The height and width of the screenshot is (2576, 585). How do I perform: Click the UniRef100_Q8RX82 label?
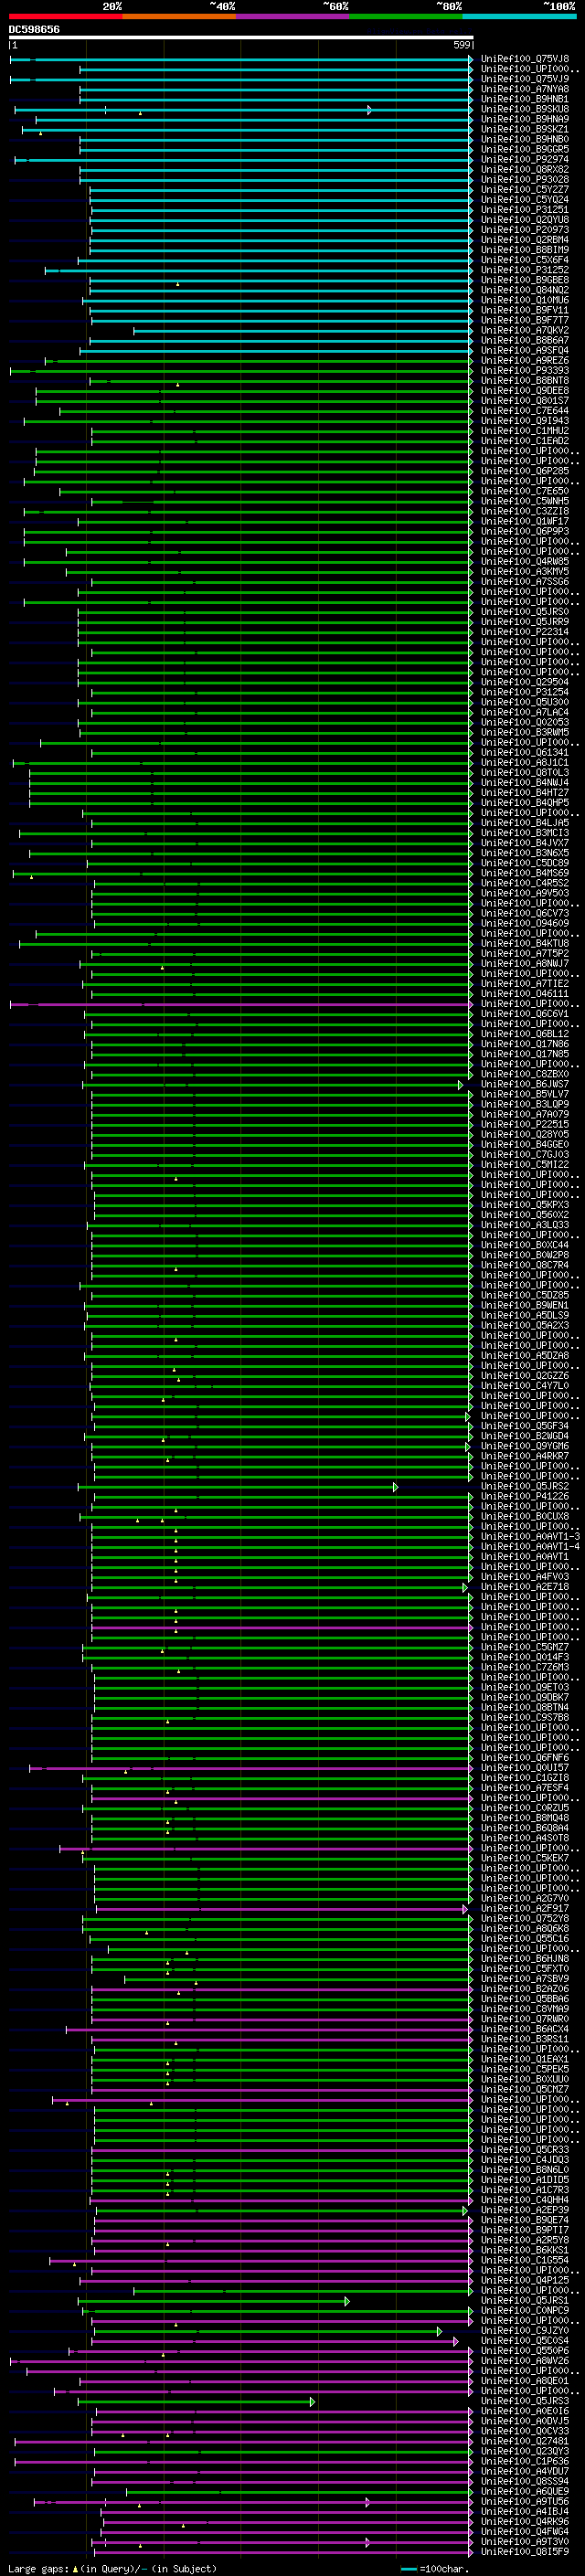coord(525,170)
